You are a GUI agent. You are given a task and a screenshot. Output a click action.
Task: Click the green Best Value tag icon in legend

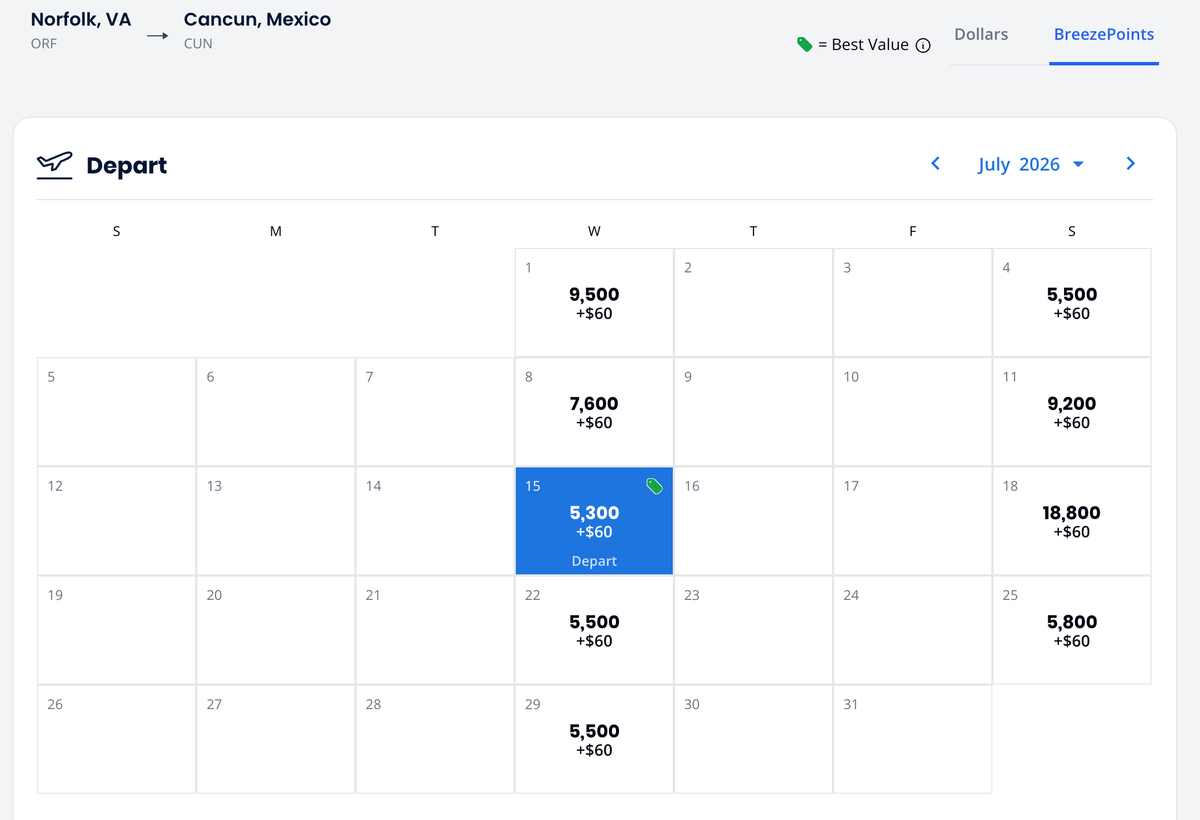(804, 44)
